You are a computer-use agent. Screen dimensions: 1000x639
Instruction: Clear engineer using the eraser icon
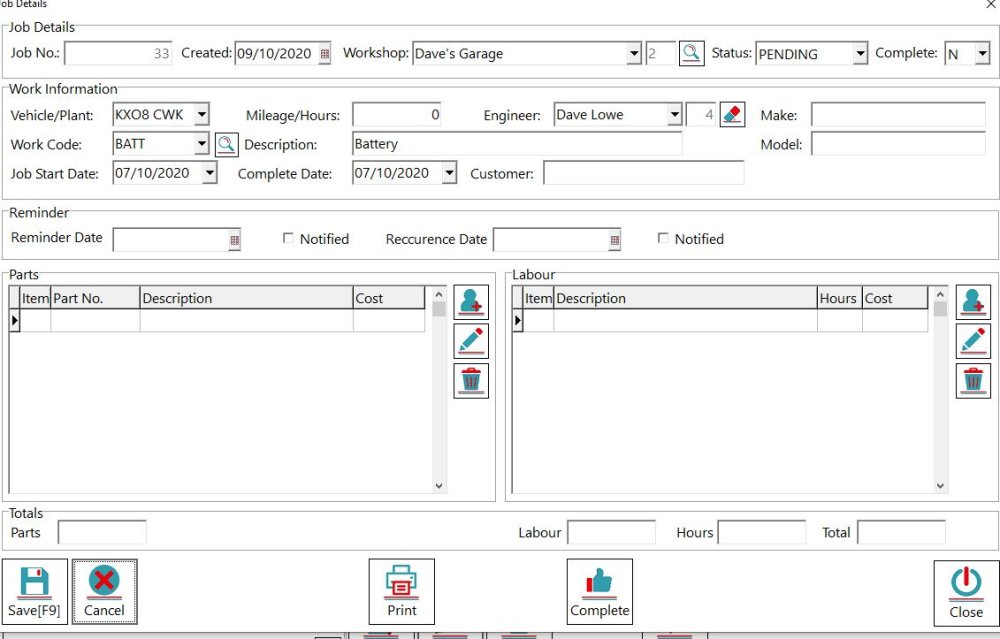pos(732,115)
